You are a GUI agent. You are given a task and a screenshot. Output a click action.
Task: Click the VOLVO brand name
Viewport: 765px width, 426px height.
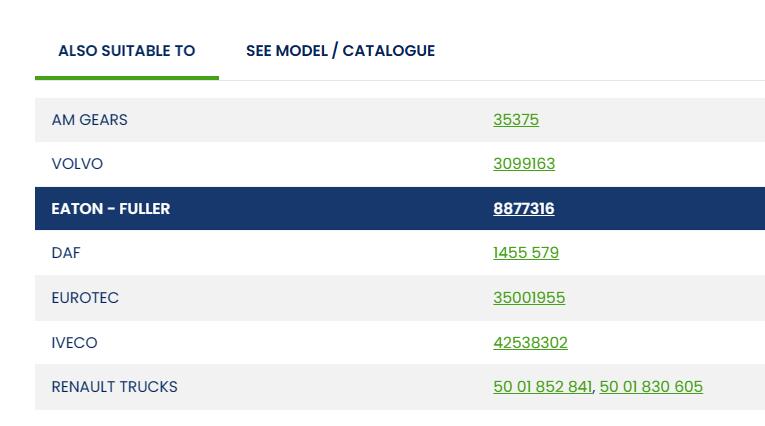click(x=77, y=164)
